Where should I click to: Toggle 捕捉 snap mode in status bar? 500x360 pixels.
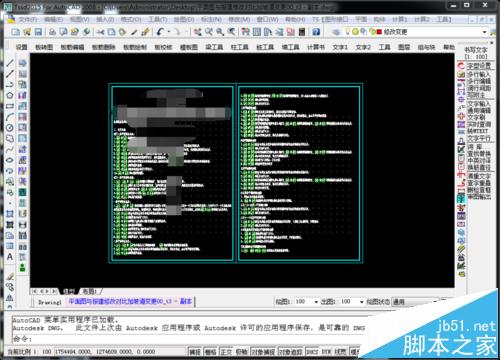pos(195,352)
